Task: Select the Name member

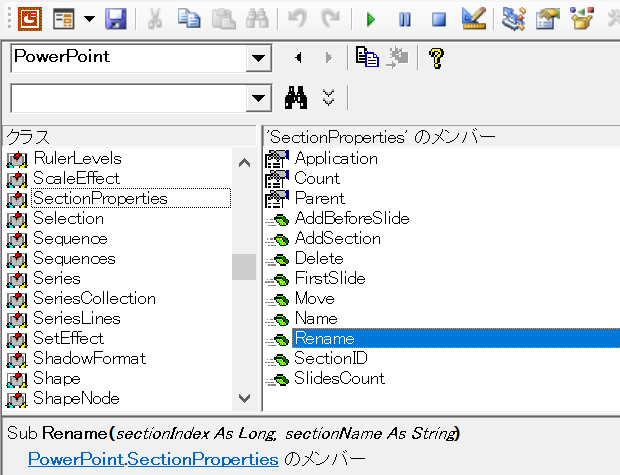Action: (x=316, y=318)
